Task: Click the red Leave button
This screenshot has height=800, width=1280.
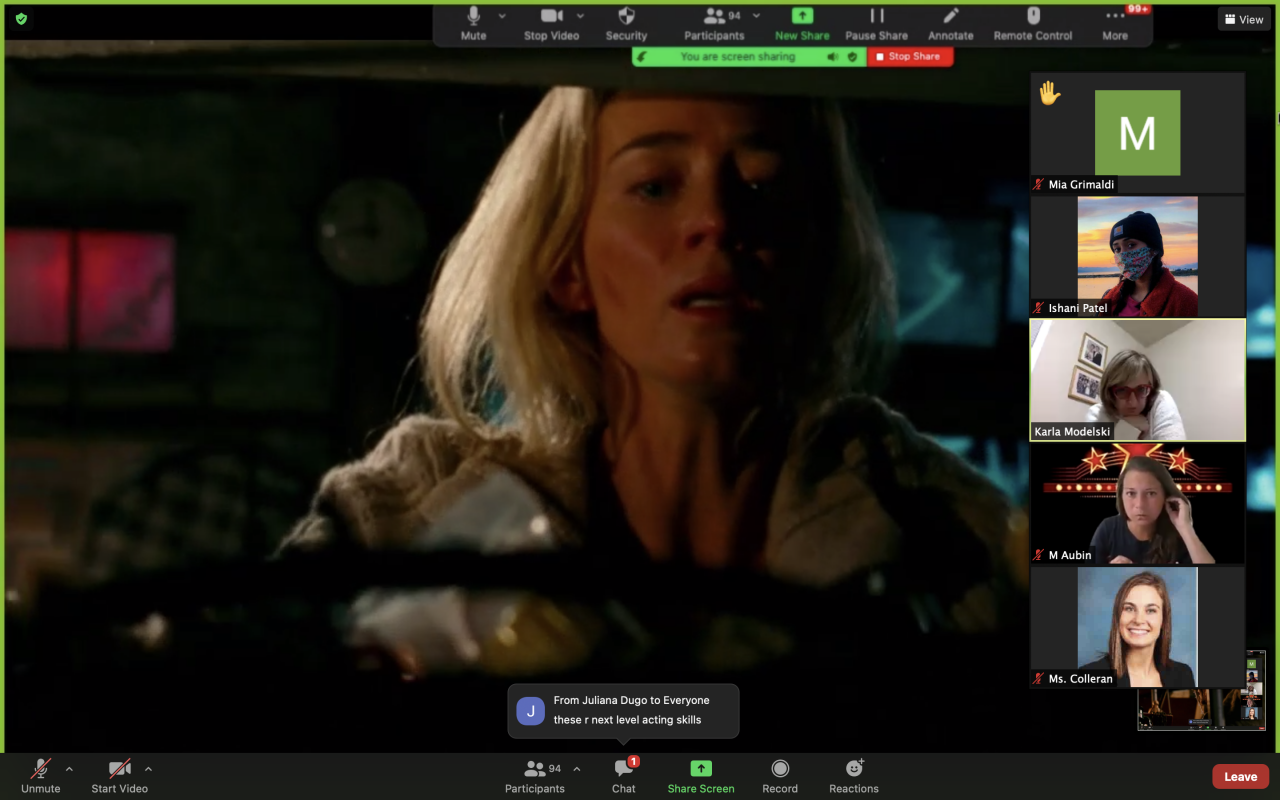Action: [x=1241, y=777]
